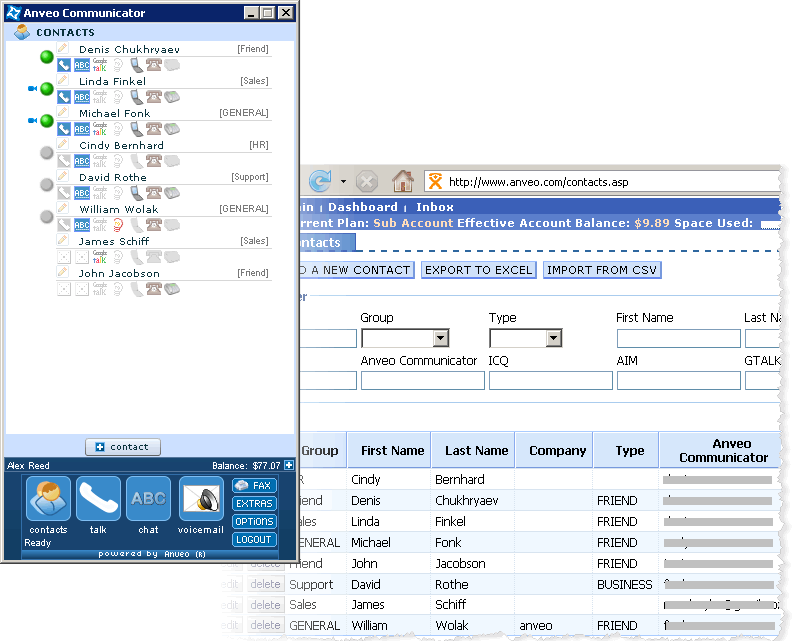Click the 'Chukhryaev' last name cell
The height and width of the screenshot is (641, 793).
(x=472, y=501)
